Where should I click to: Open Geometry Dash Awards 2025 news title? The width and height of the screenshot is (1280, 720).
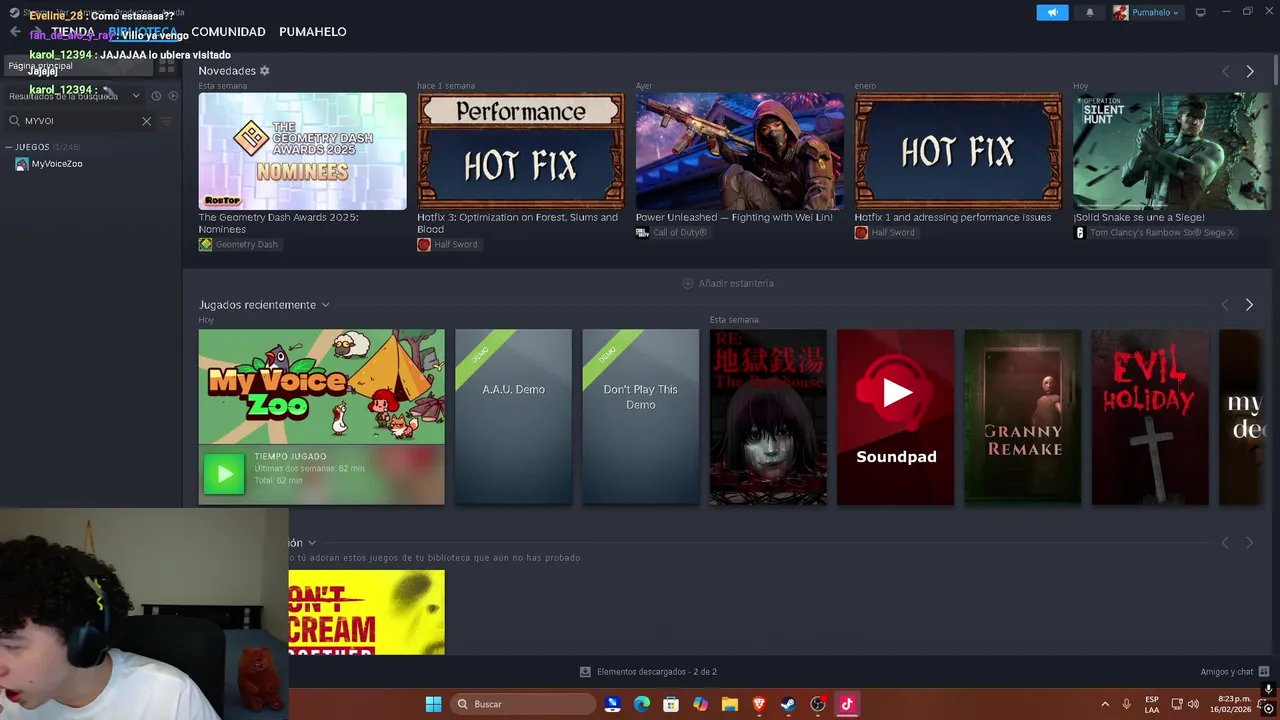pos(278,223)
